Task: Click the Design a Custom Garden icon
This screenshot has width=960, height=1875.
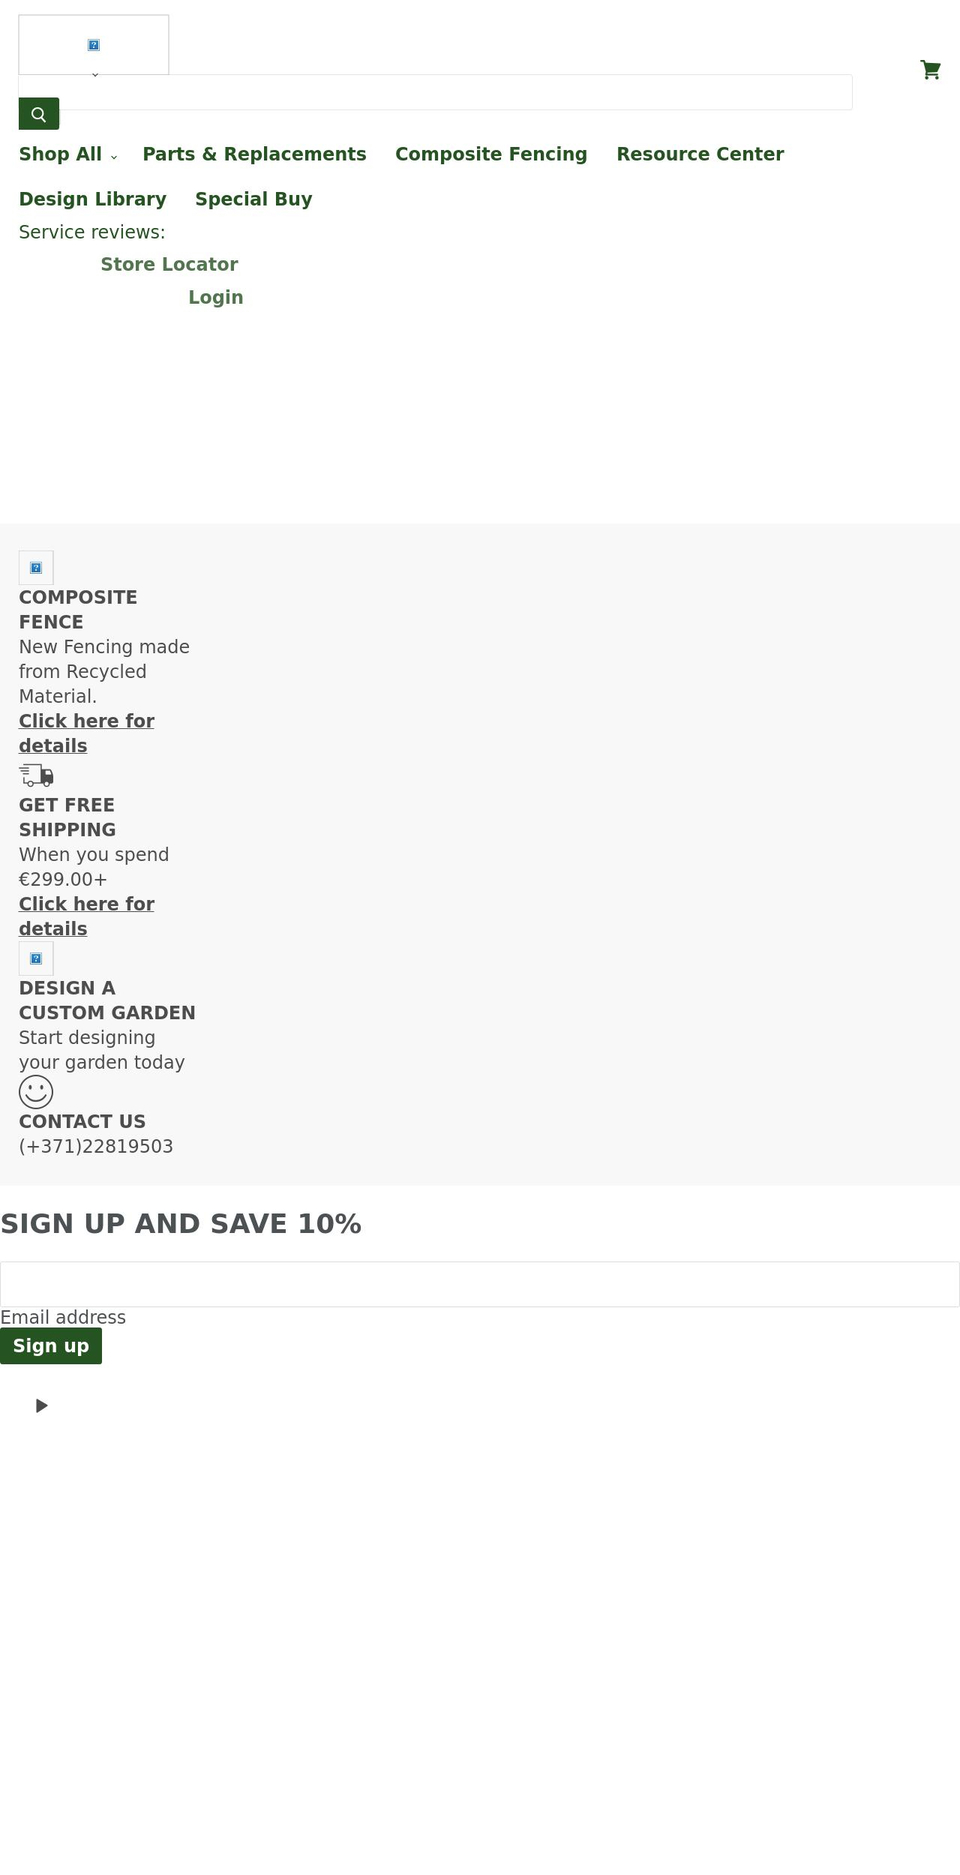Action: click(36, 958)
